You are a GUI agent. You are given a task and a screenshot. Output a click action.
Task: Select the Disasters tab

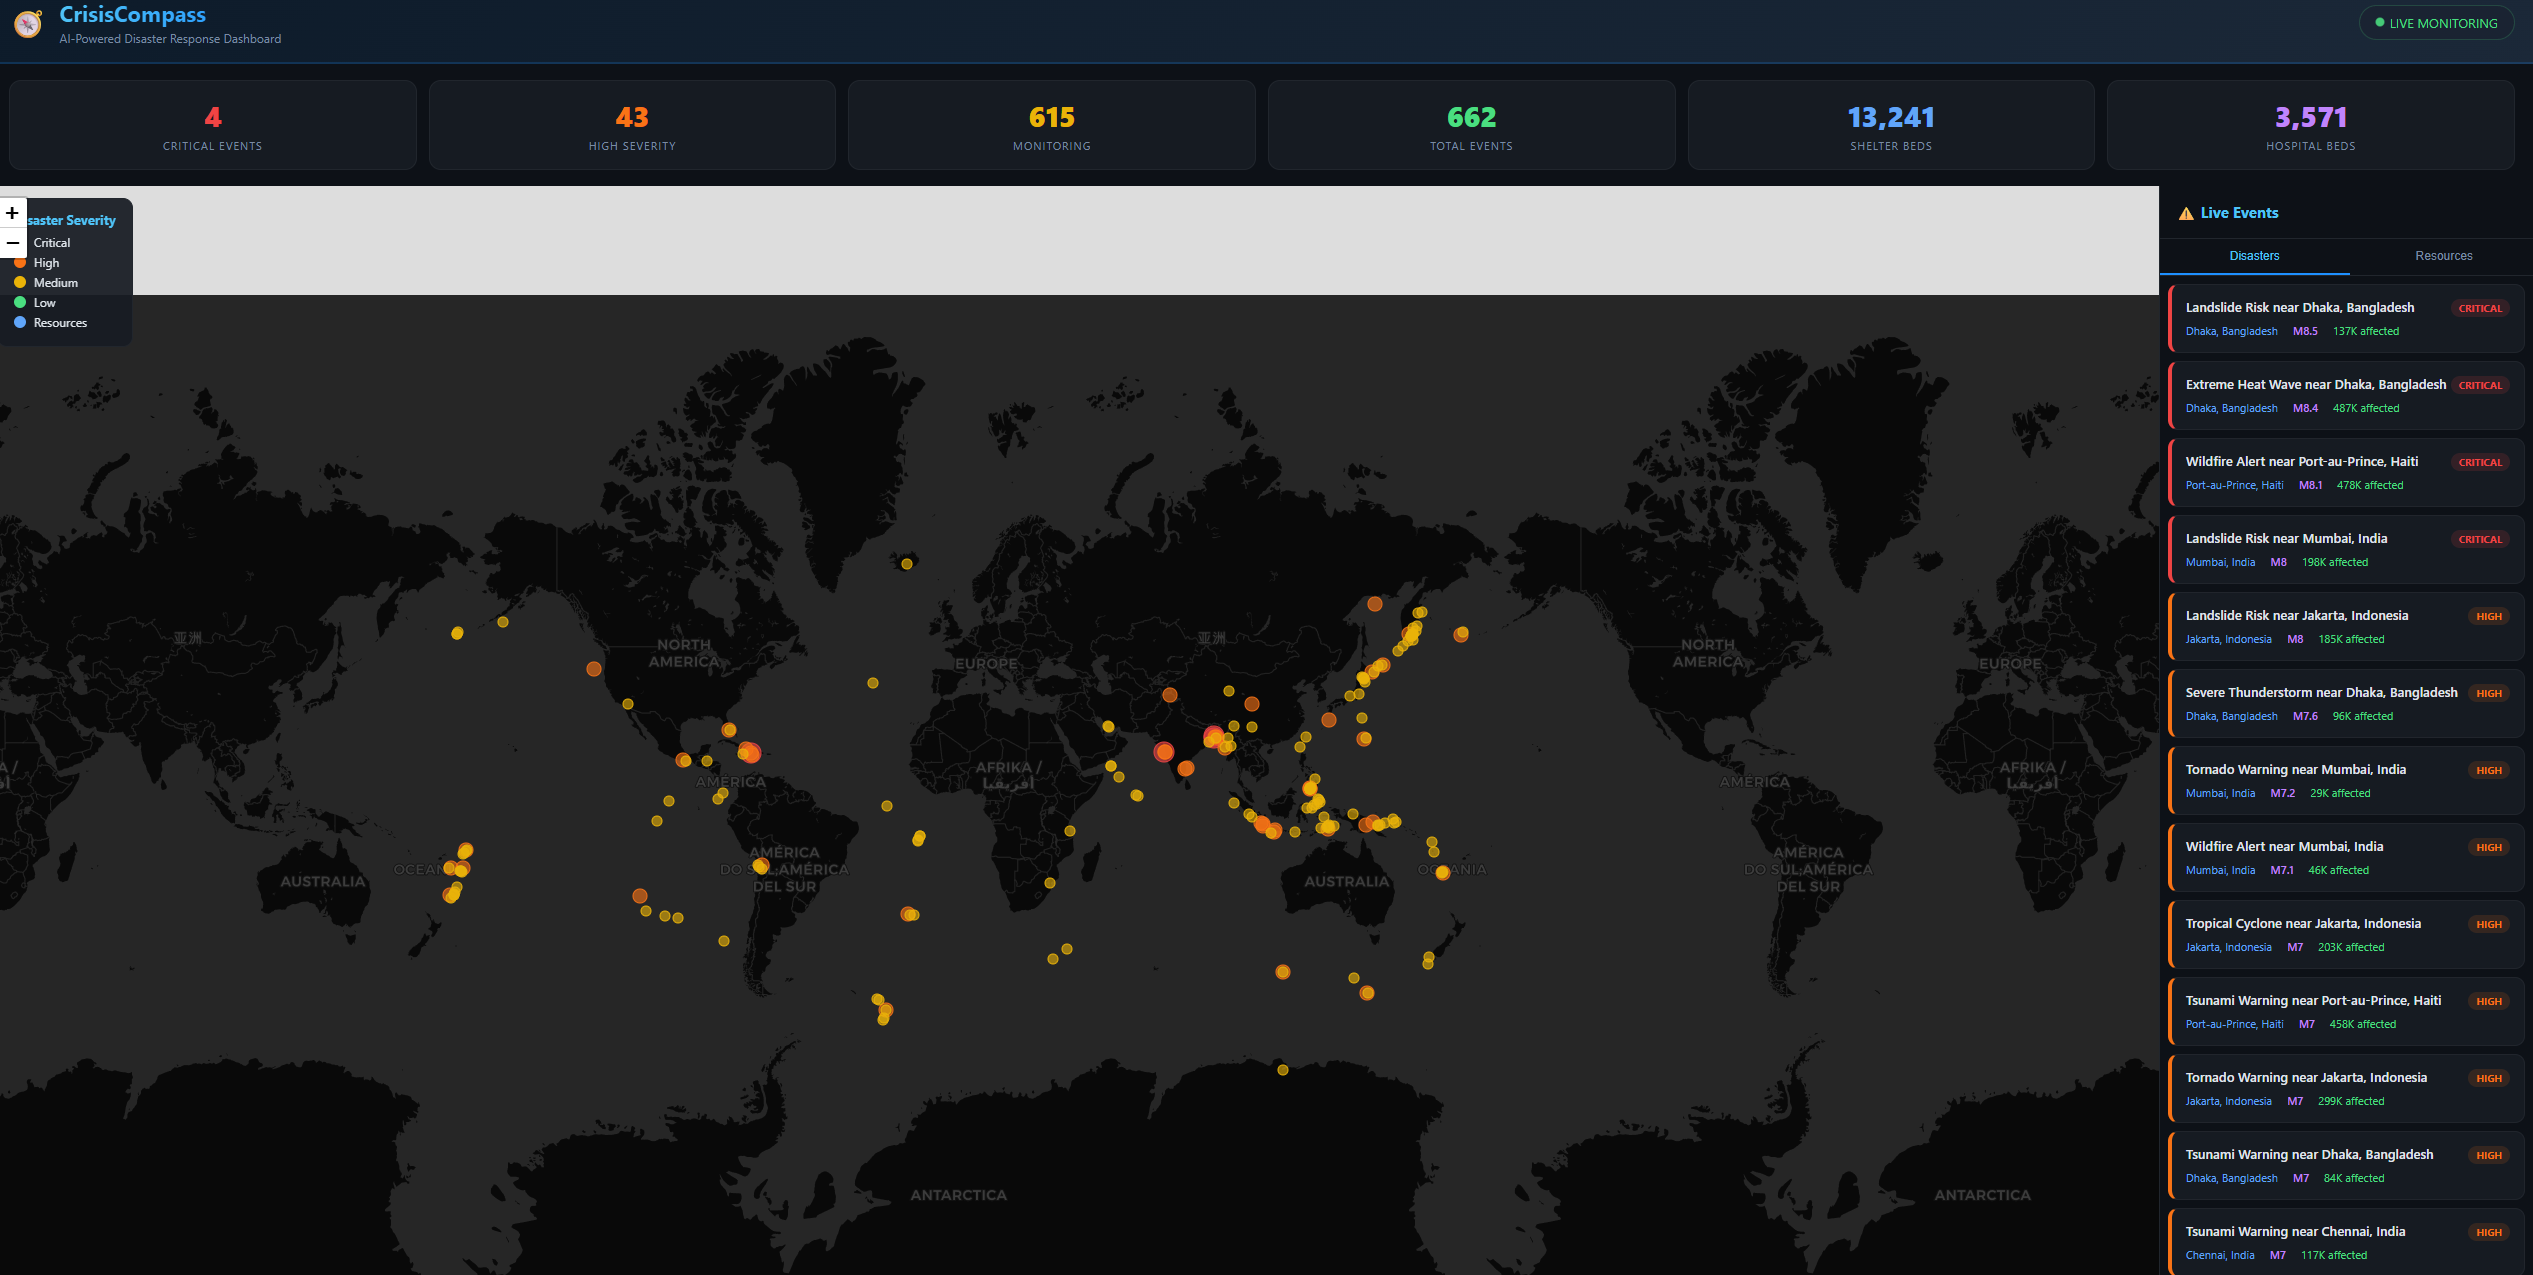point(2254,256)
